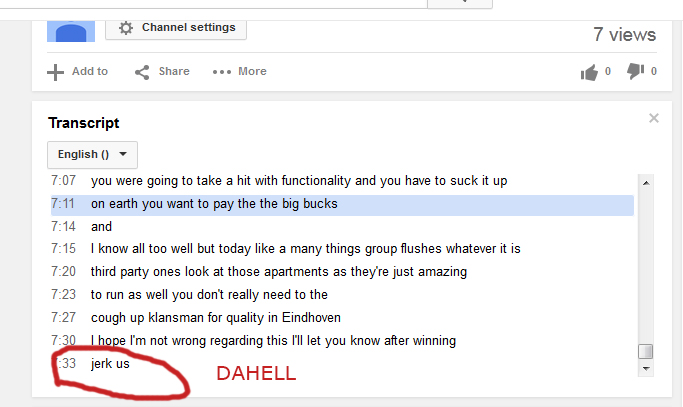This screenshot has width=683, height=407.
Task: Click the thumbs down dislike icon
Action: point(634,71)
